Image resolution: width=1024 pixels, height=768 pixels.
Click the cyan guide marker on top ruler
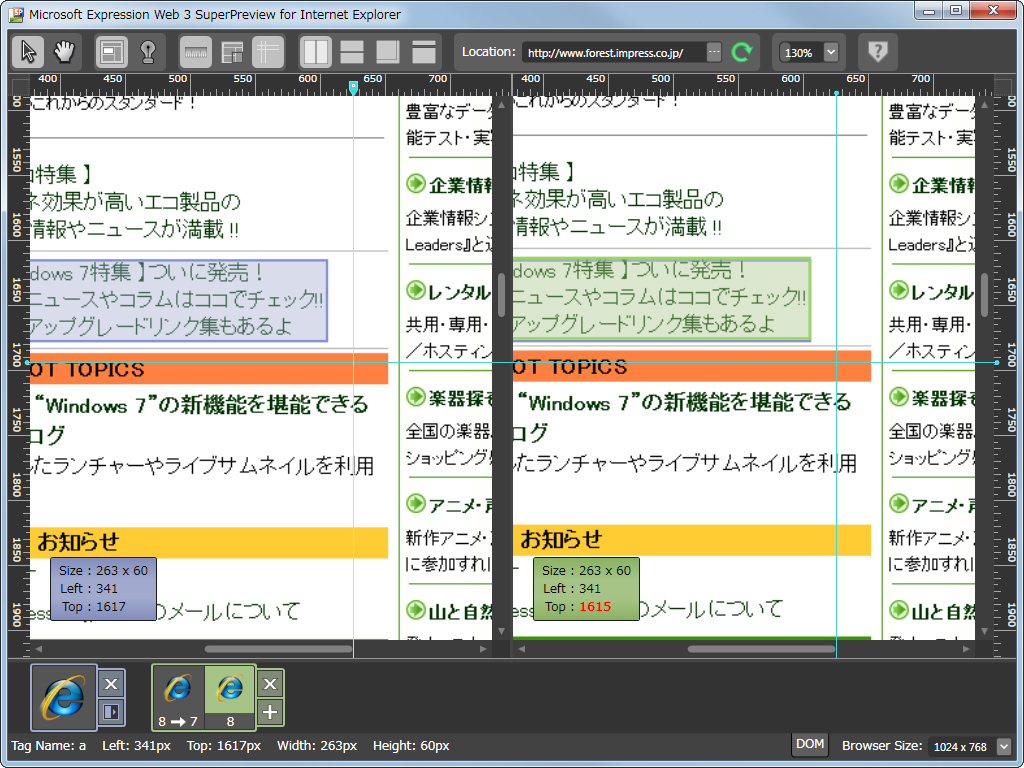[x=353, y=87]
